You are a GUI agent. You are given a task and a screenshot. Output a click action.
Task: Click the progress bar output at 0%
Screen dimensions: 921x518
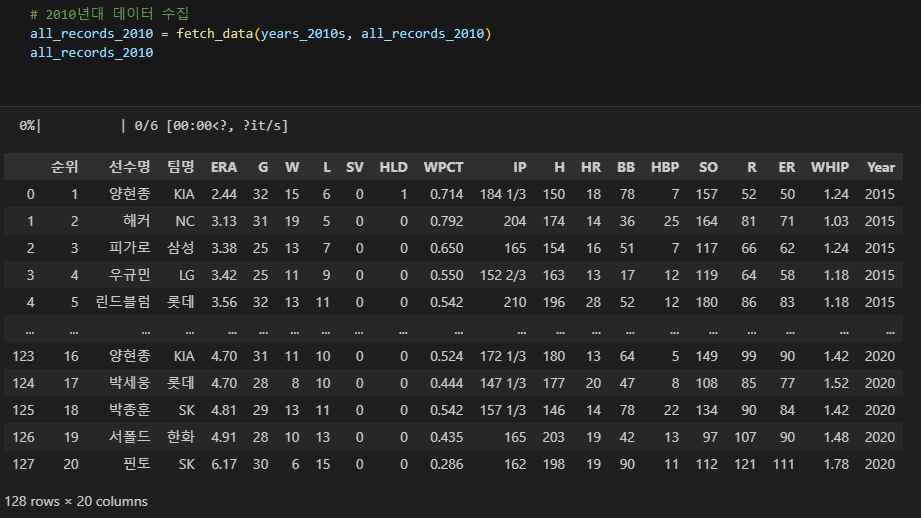click(x=153, y=126)
